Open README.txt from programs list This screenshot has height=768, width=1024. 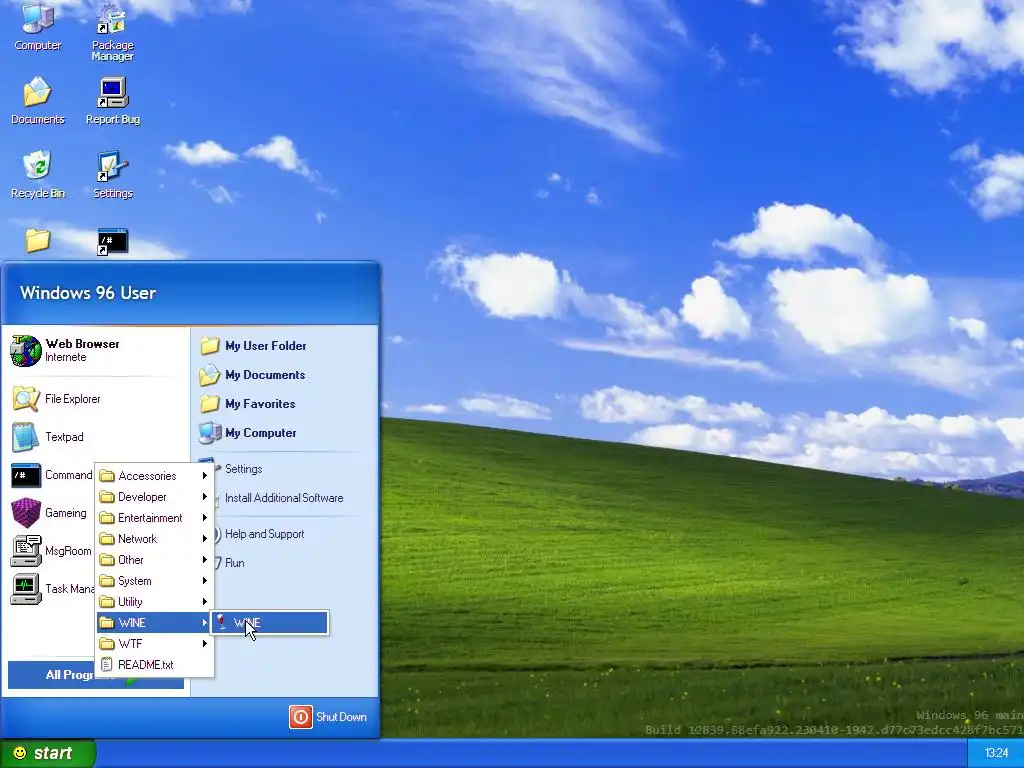(155, 664)
